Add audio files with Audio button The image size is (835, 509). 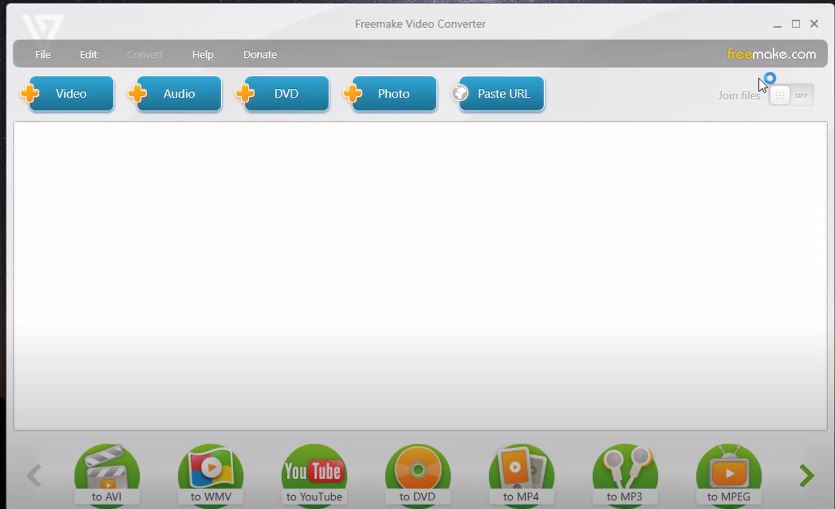[x=175, y=94]
